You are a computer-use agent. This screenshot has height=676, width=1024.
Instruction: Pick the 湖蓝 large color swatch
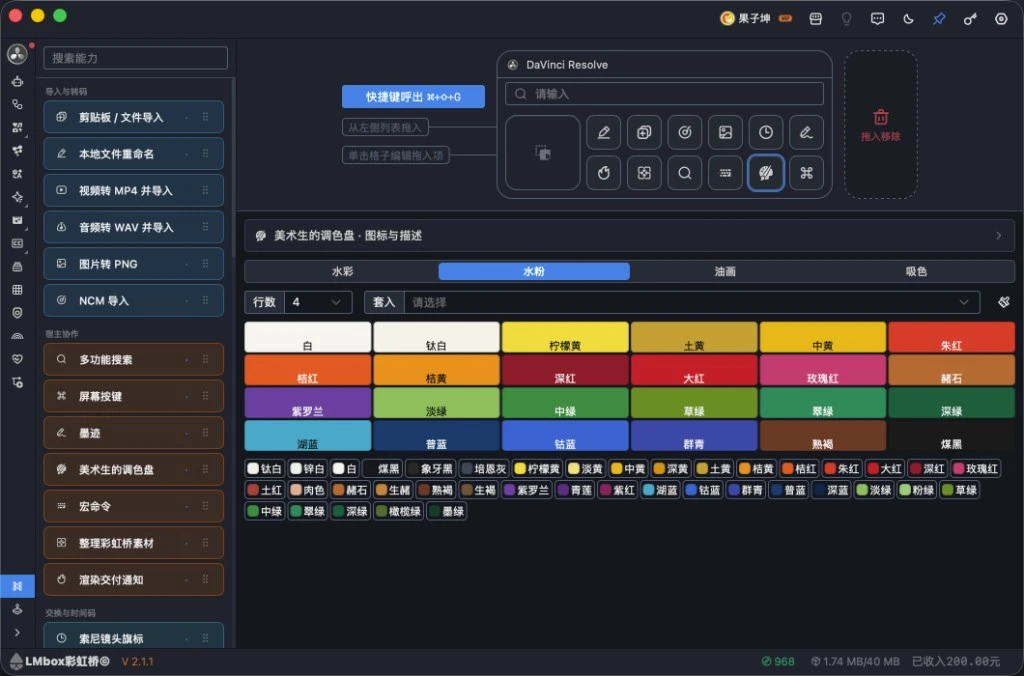[308, 436]
